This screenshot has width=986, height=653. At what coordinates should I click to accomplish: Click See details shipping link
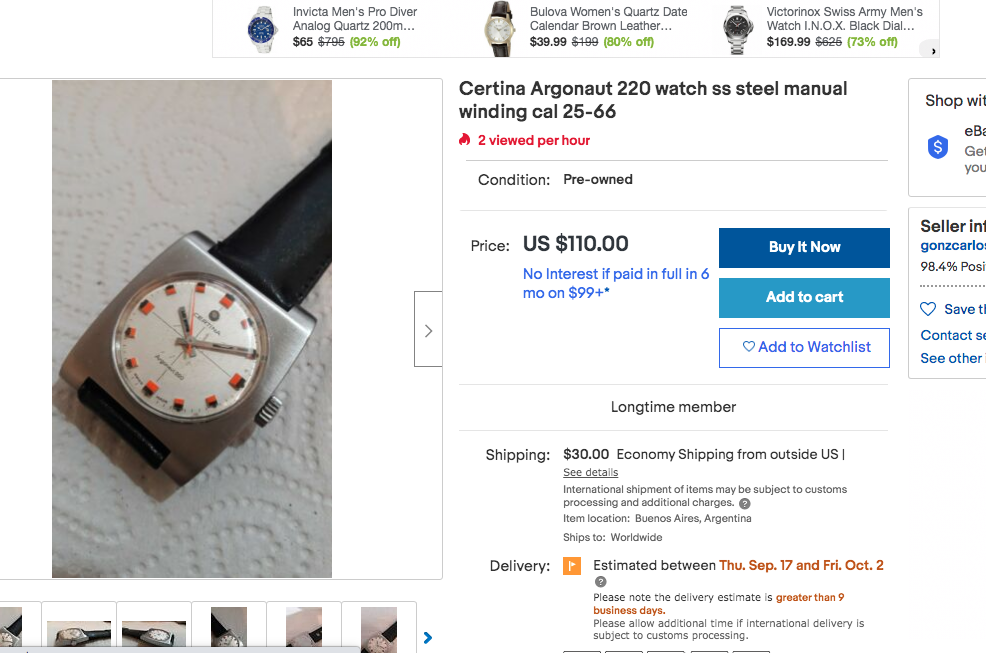(590, 472)
